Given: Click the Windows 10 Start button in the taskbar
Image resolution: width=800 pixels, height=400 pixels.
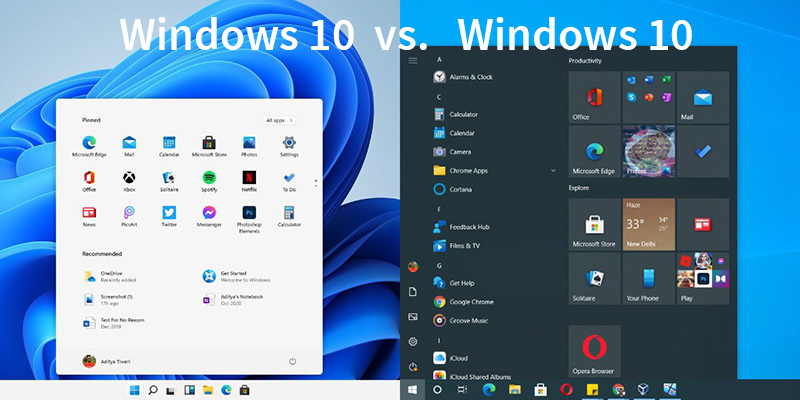Looking at the screenshot, I should coord(412,390).
